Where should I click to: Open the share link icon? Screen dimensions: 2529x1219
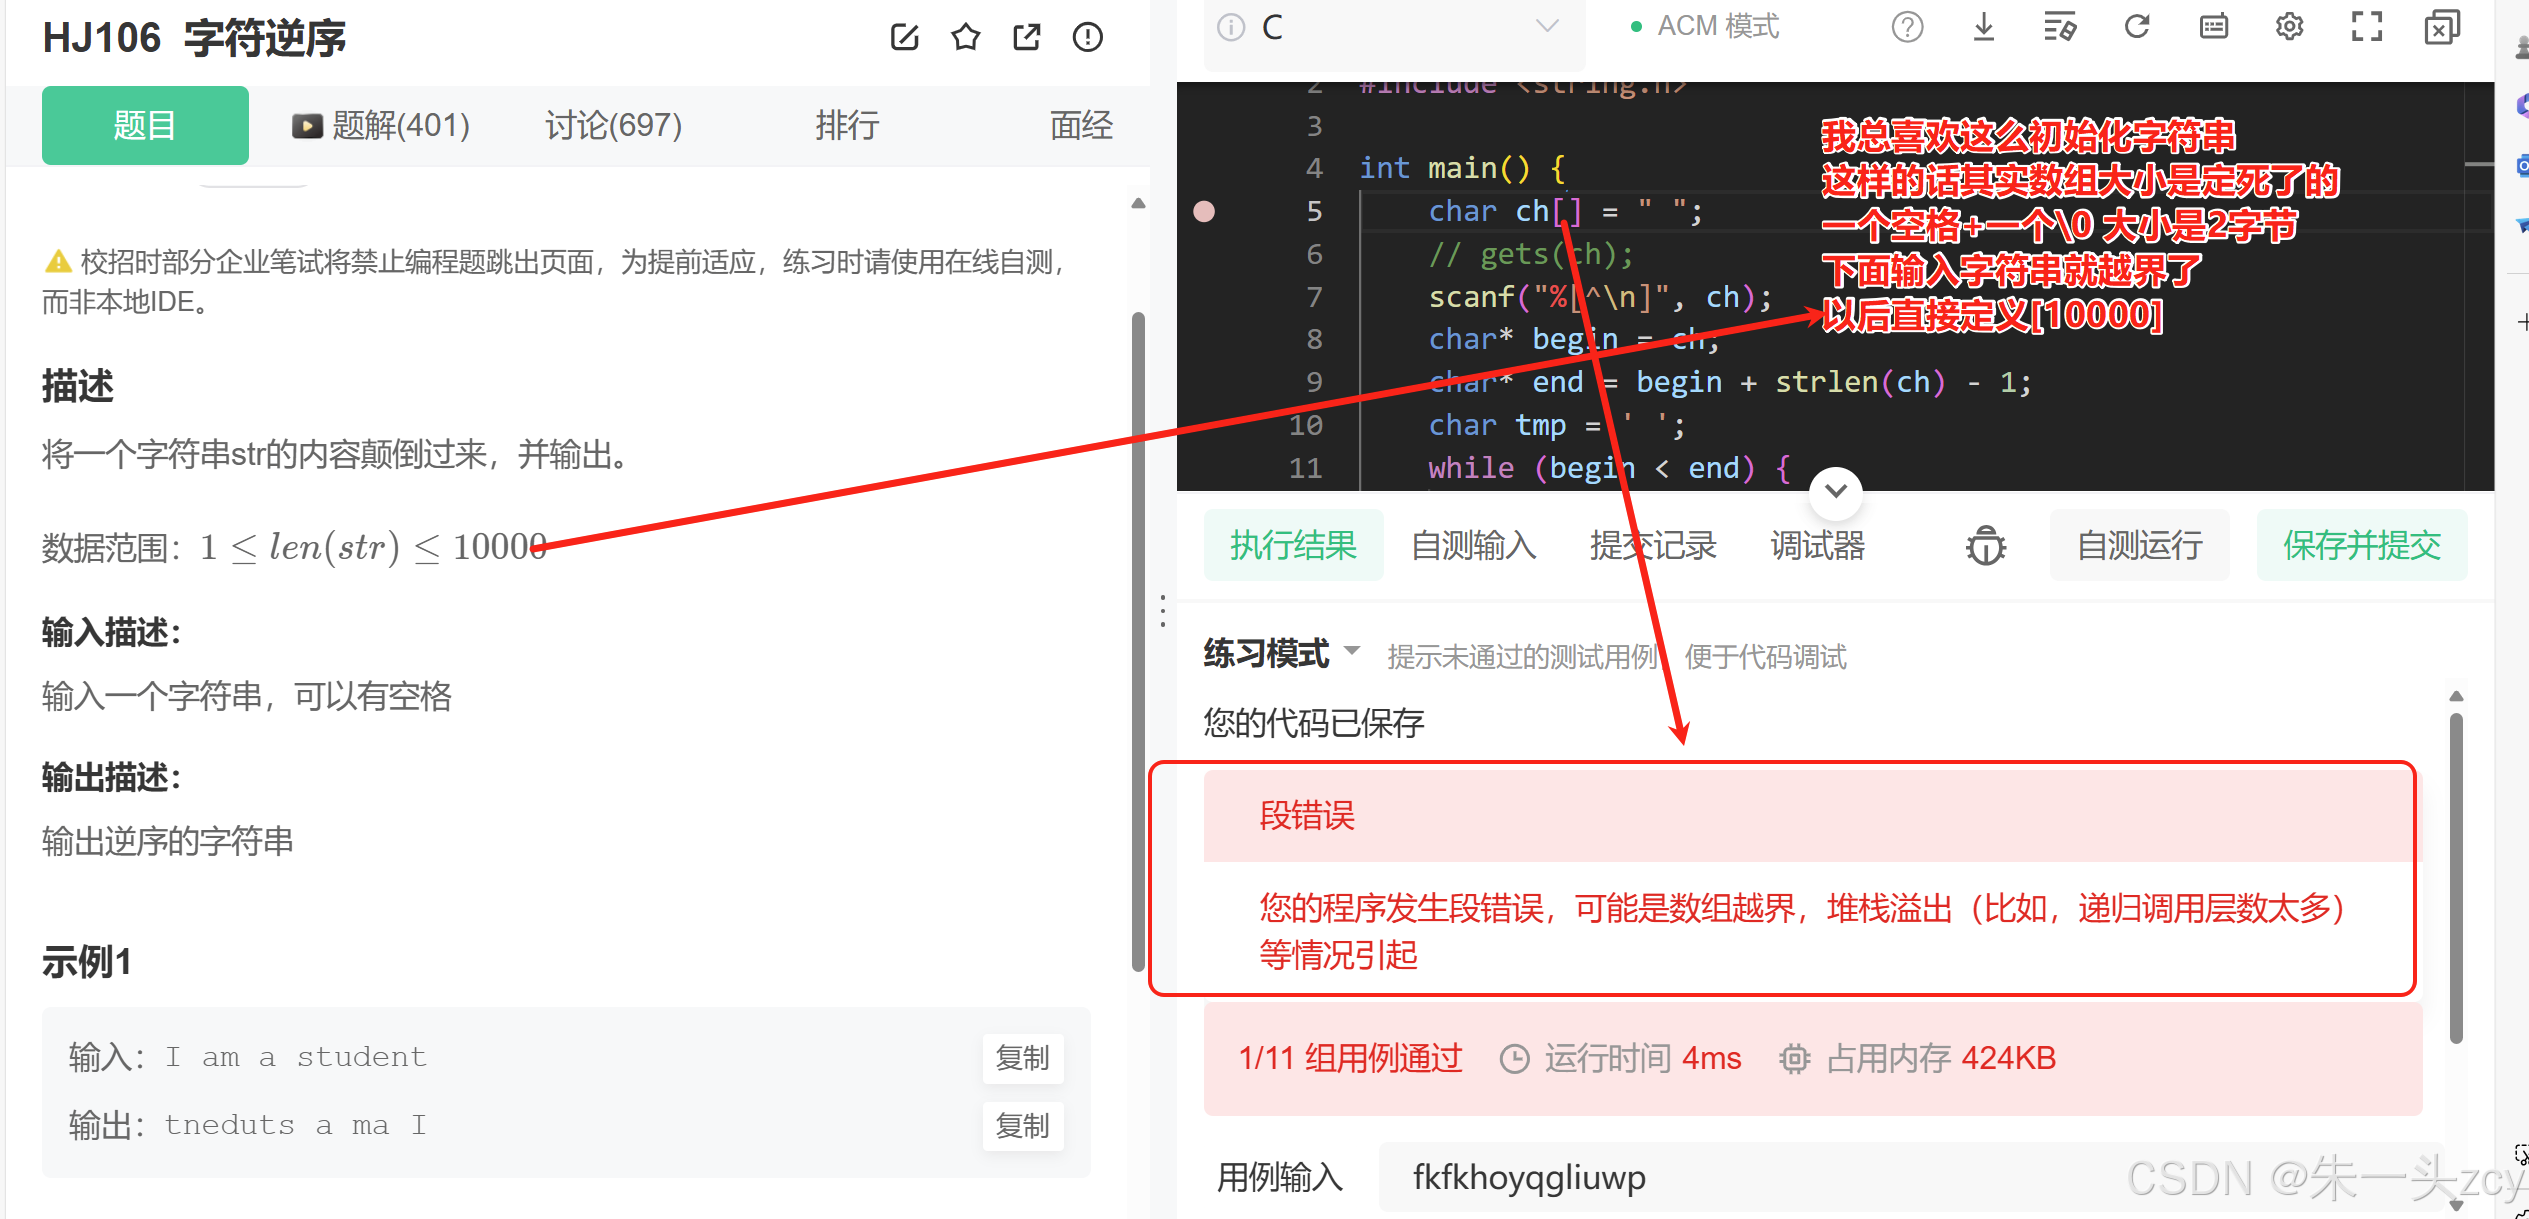coord(1026,38)
